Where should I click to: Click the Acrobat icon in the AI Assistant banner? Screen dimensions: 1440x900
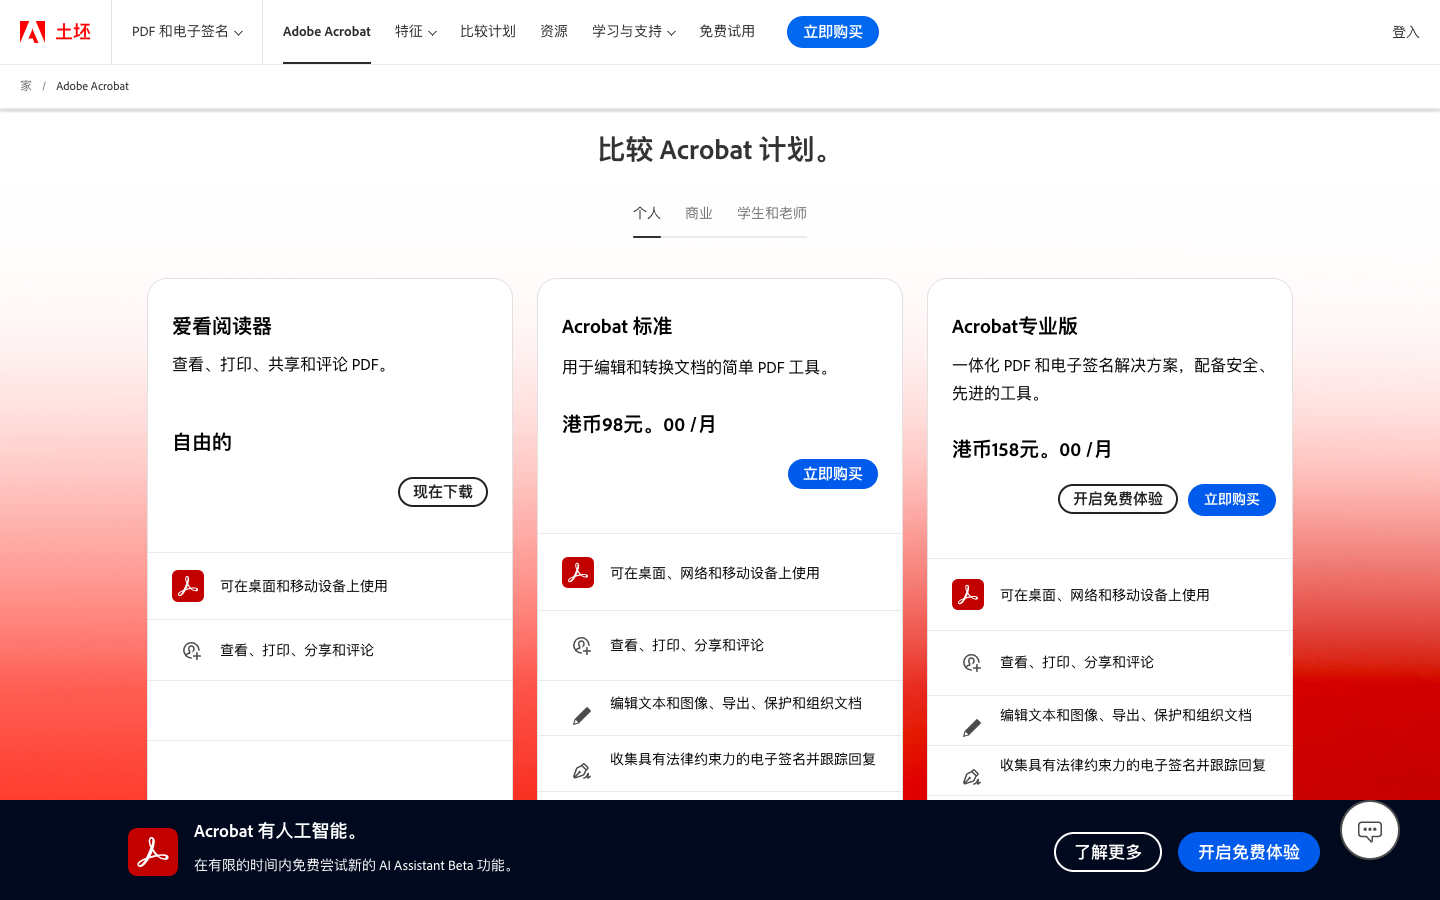click(x=152, y=851)
